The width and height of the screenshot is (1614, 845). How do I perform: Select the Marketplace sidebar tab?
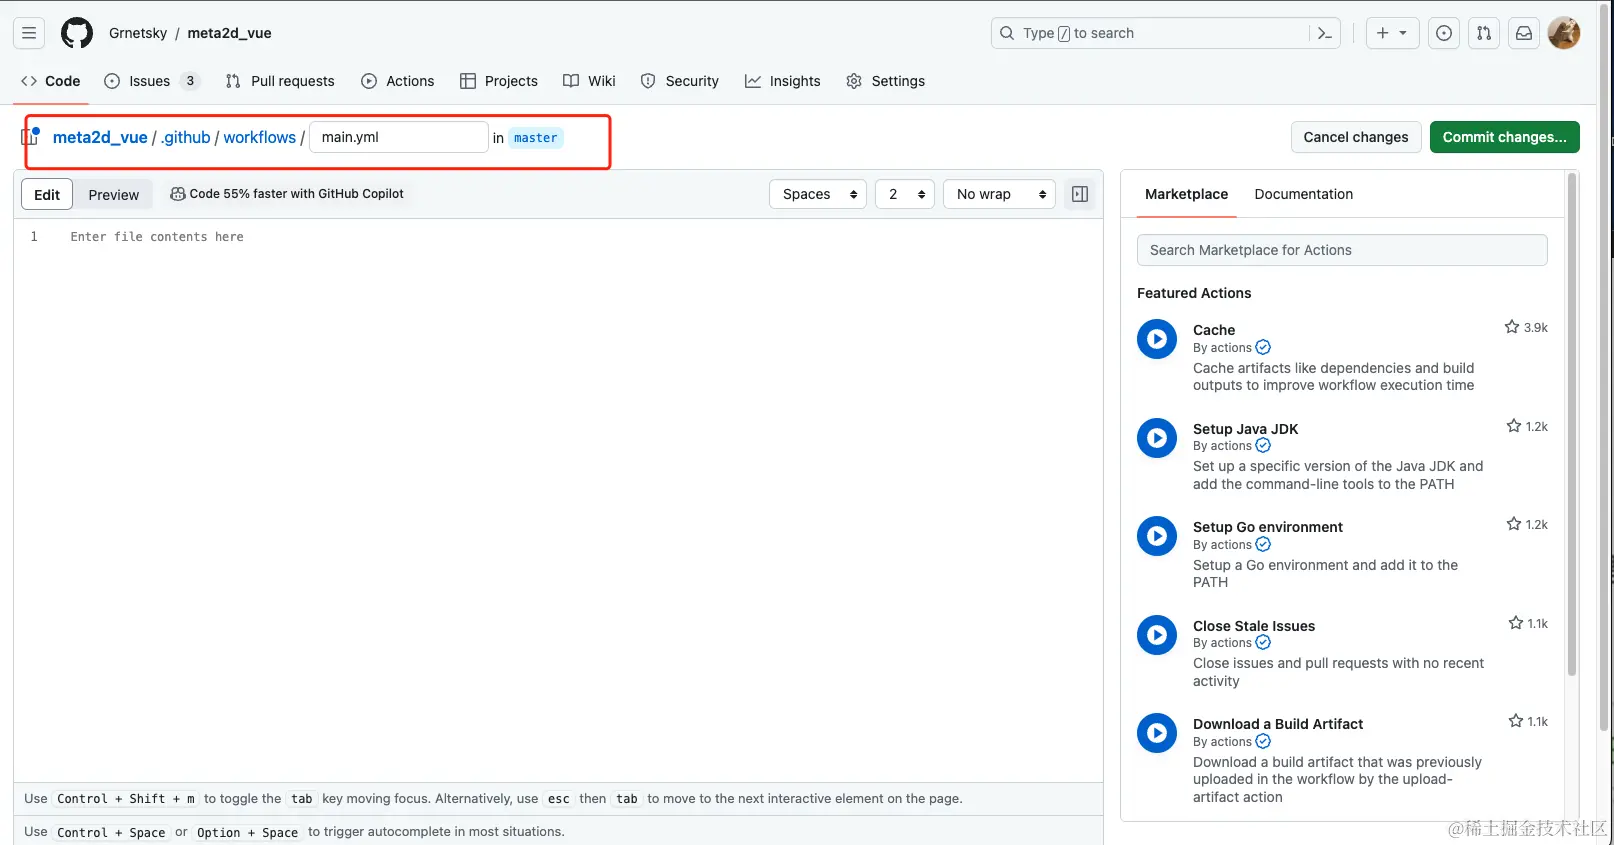(1187, 194)
